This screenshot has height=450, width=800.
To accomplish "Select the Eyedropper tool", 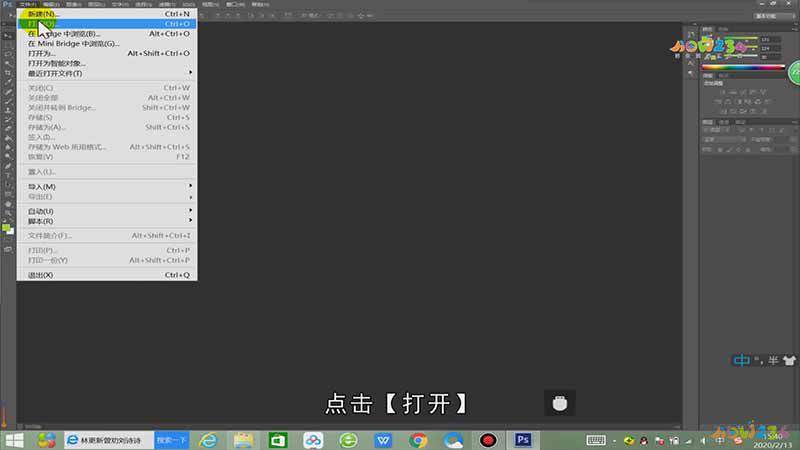I will click(8, 82).
